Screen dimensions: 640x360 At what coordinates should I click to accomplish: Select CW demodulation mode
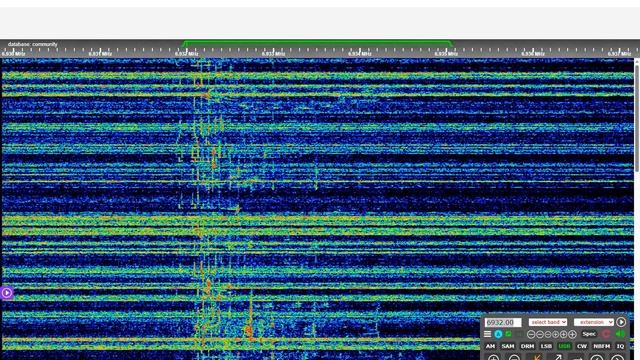pos(582,346)
